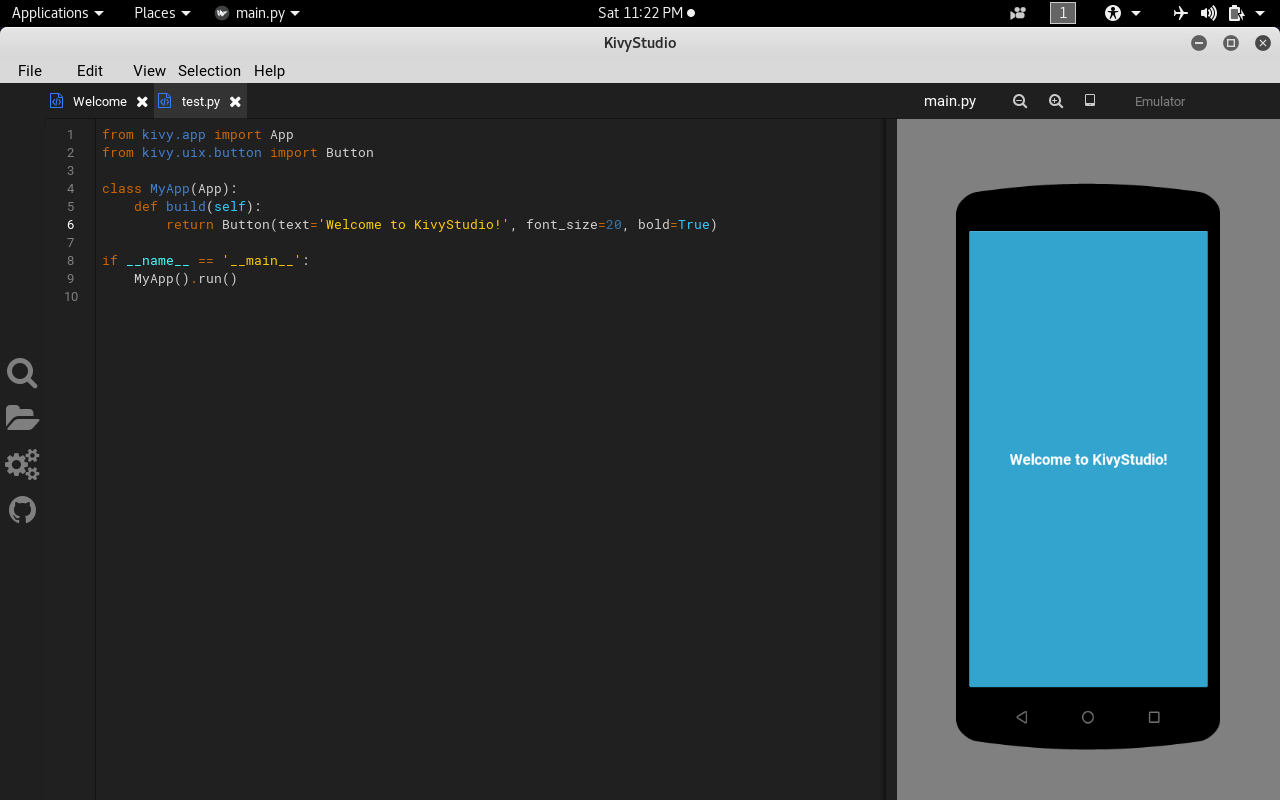This screenshot has width=1280, height=800.
Task: Click the main.py label in emulator toolbar
Action: pyautogui.click(x=950, y=101)
